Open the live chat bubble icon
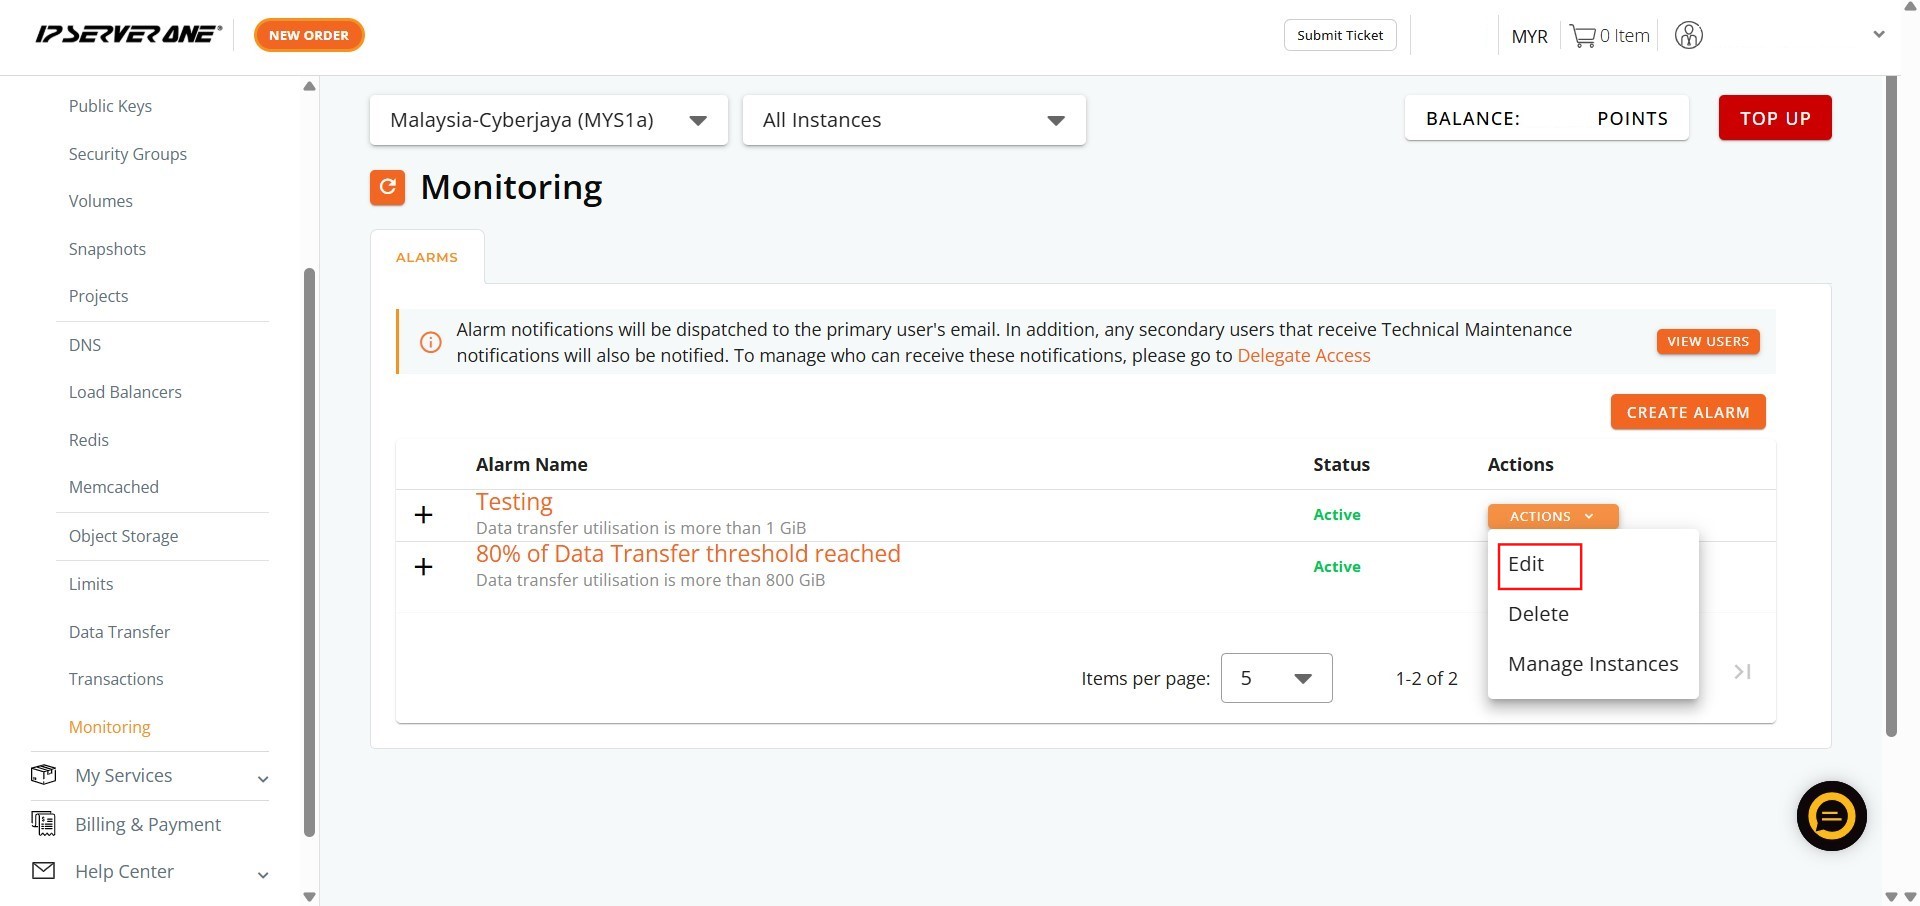 point(1831,816)
